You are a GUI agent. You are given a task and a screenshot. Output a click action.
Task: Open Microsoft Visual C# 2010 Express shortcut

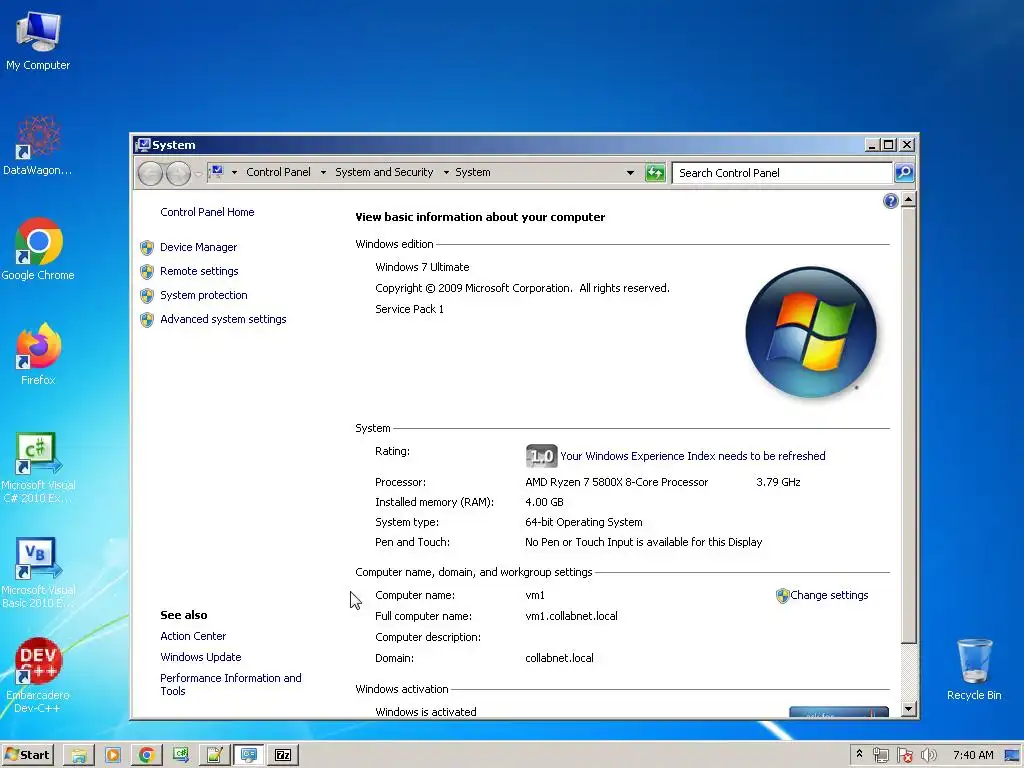point(38,466)
